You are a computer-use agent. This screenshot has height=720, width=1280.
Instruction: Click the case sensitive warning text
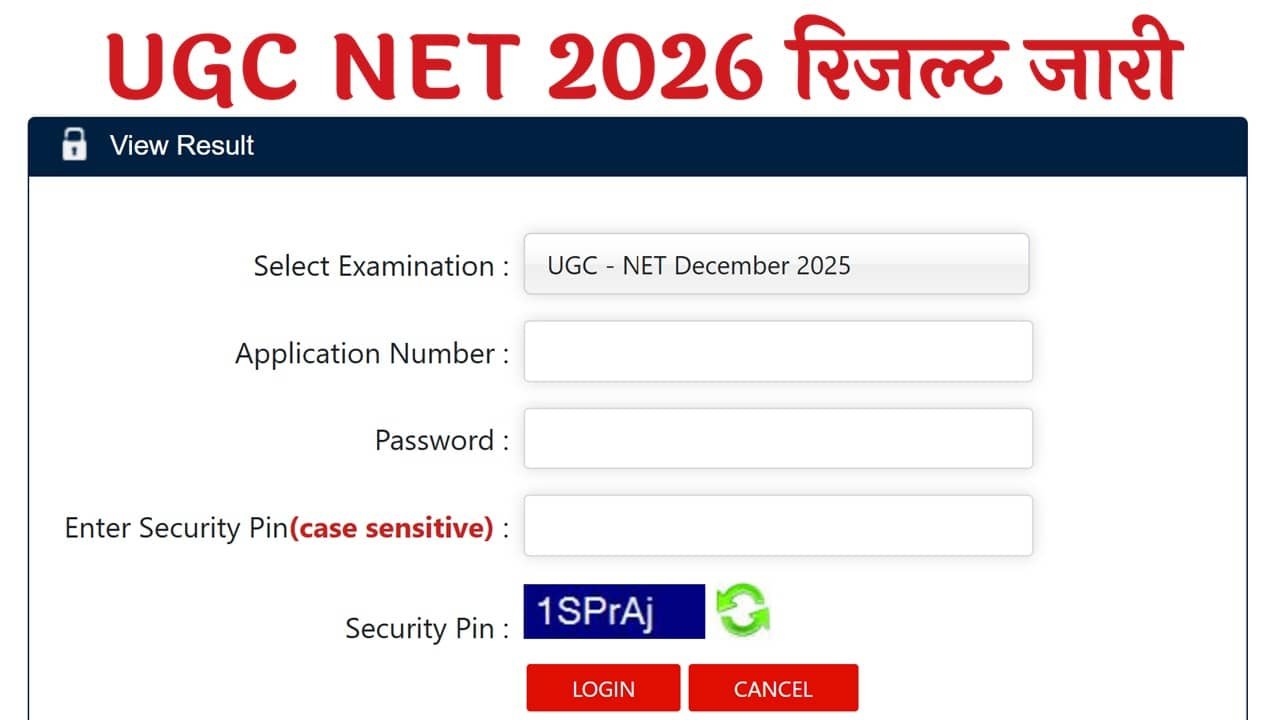(392, 528)
